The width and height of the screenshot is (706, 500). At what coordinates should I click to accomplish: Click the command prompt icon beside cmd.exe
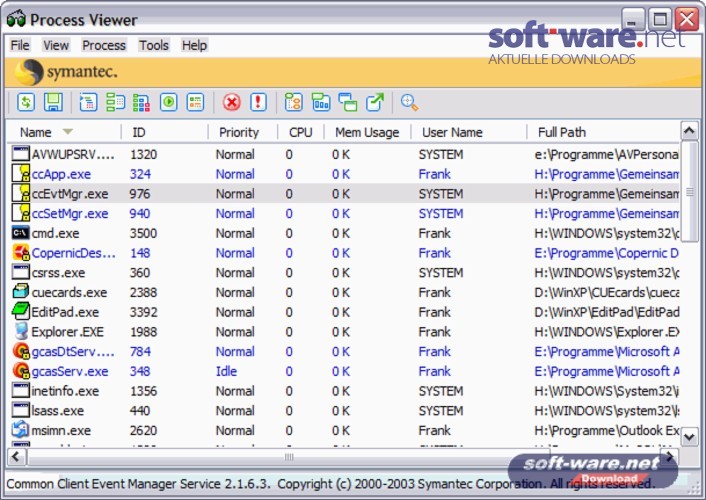pyautogui.click(x=20, y=233)
